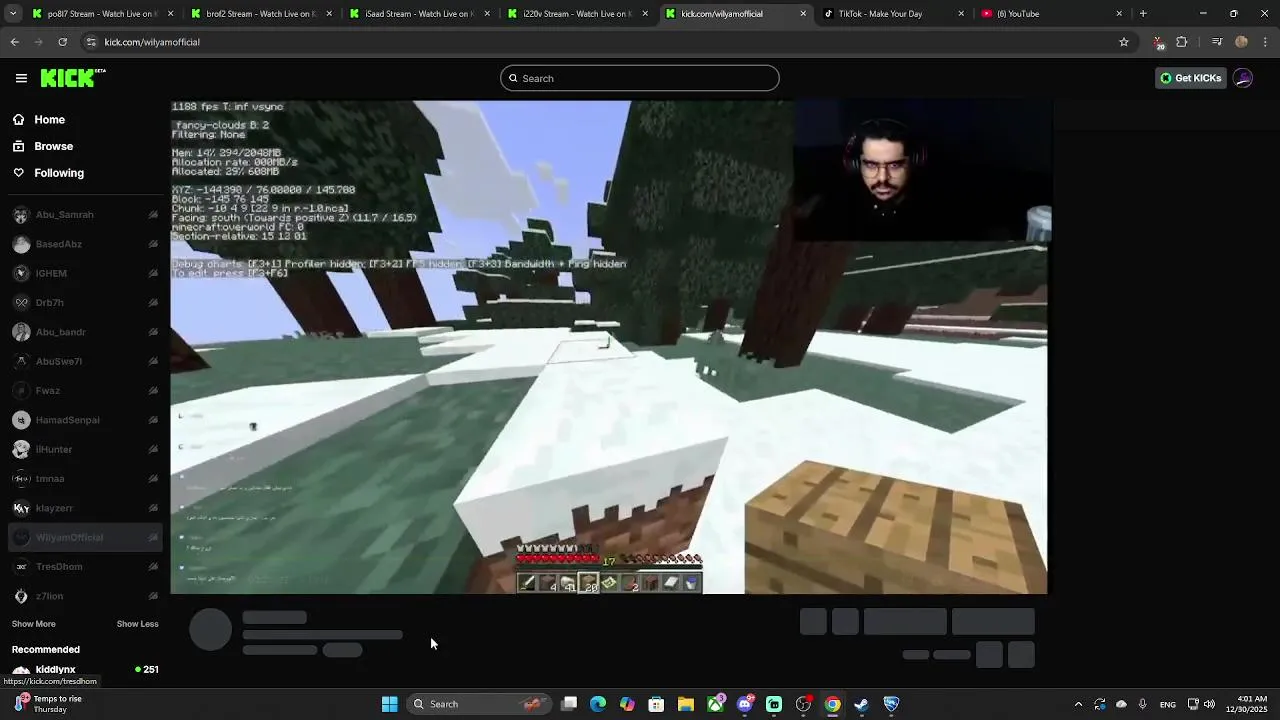Click ilHunter avatar in sidebar
The height and width of the screenshot is (720, 1280).
click(x=21, y=449)
